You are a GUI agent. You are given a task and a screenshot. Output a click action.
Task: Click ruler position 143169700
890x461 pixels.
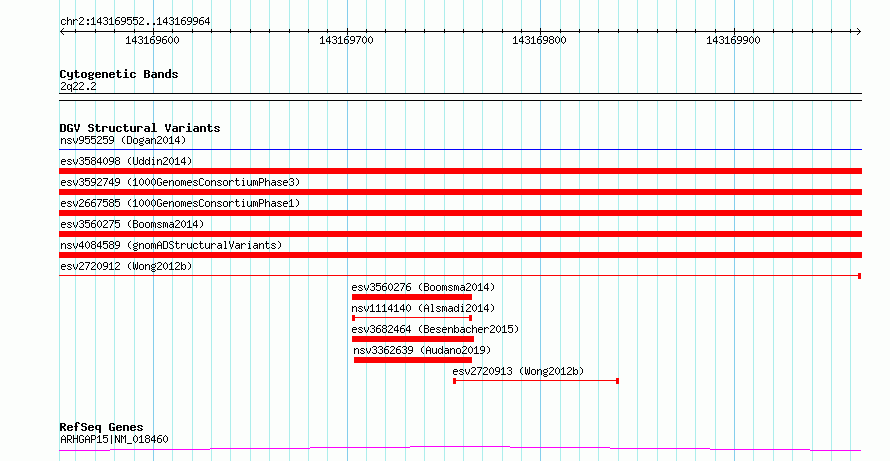click(x=346, y=40)
